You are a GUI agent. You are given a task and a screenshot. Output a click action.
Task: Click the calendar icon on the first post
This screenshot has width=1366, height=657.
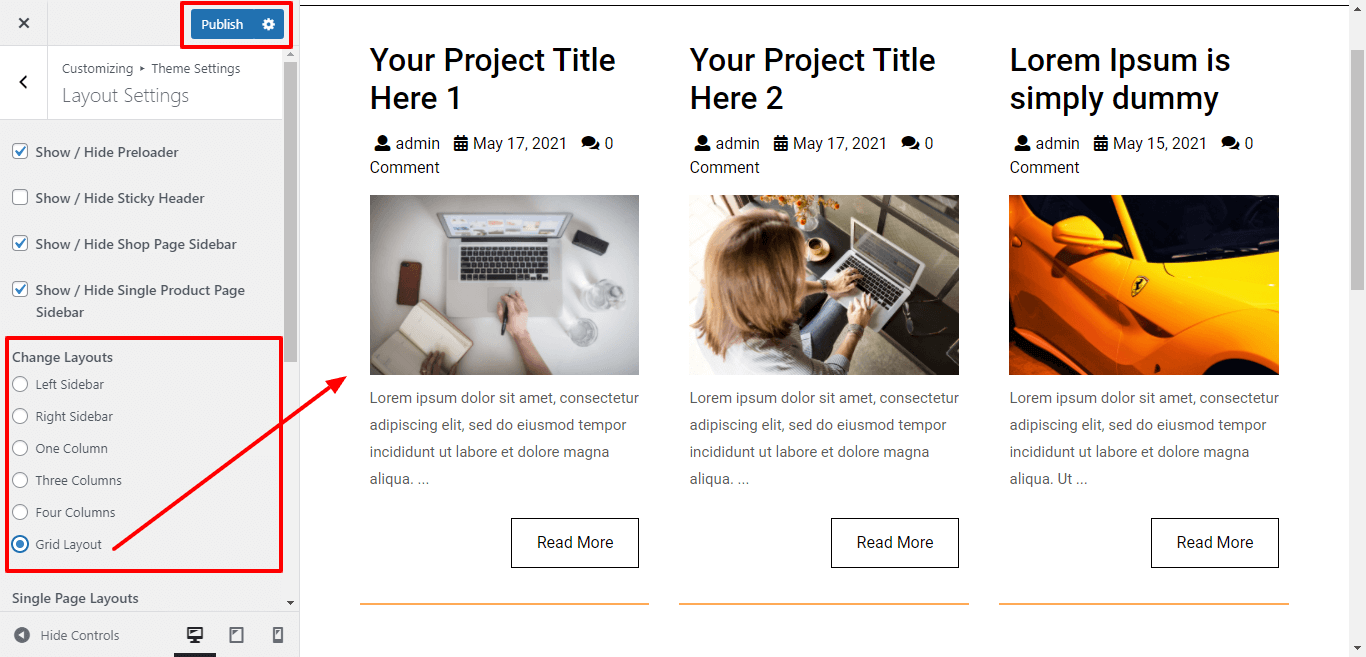point(461,144)
